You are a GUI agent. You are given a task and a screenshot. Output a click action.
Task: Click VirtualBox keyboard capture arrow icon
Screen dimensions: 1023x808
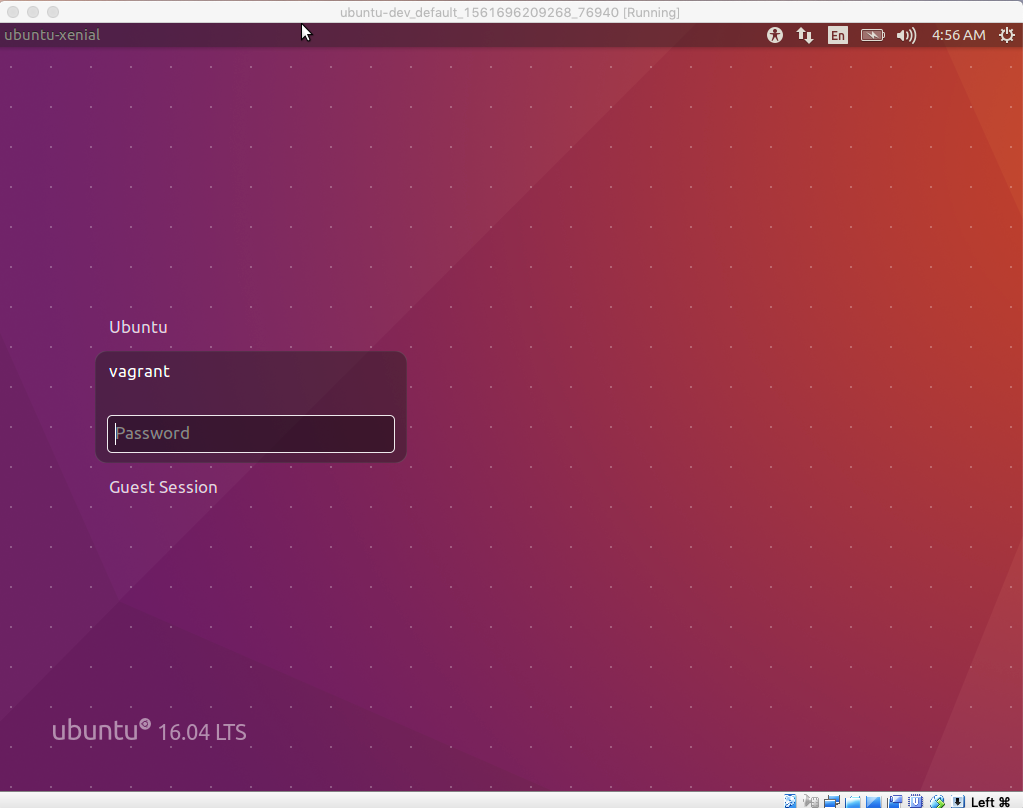pyautogui.click(x=958, y=801)
